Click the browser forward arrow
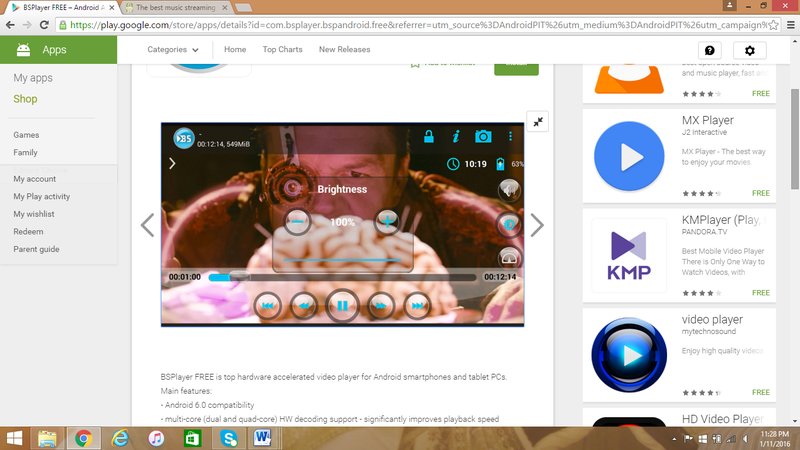Image resolution: width=800 pixels, height=450 pixels. (27, 25)
